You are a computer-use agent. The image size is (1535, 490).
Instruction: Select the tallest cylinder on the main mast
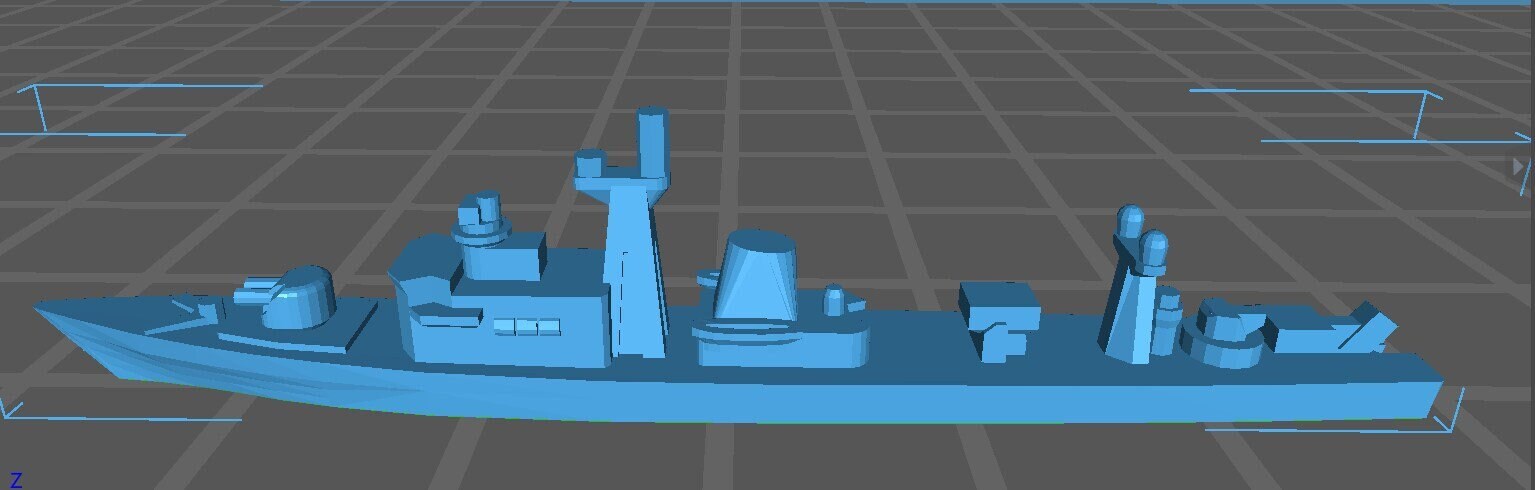(x=653, y=141)
